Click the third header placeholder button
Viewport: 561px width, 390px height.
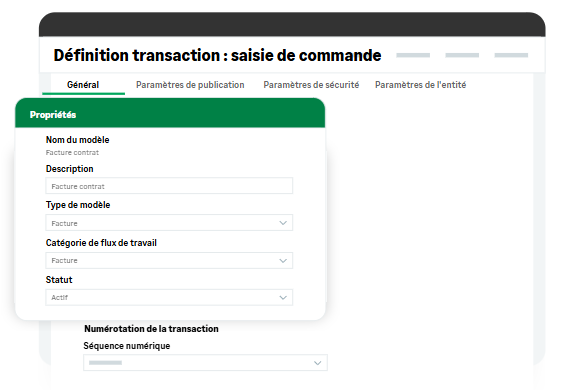click(x=511, y=55)
